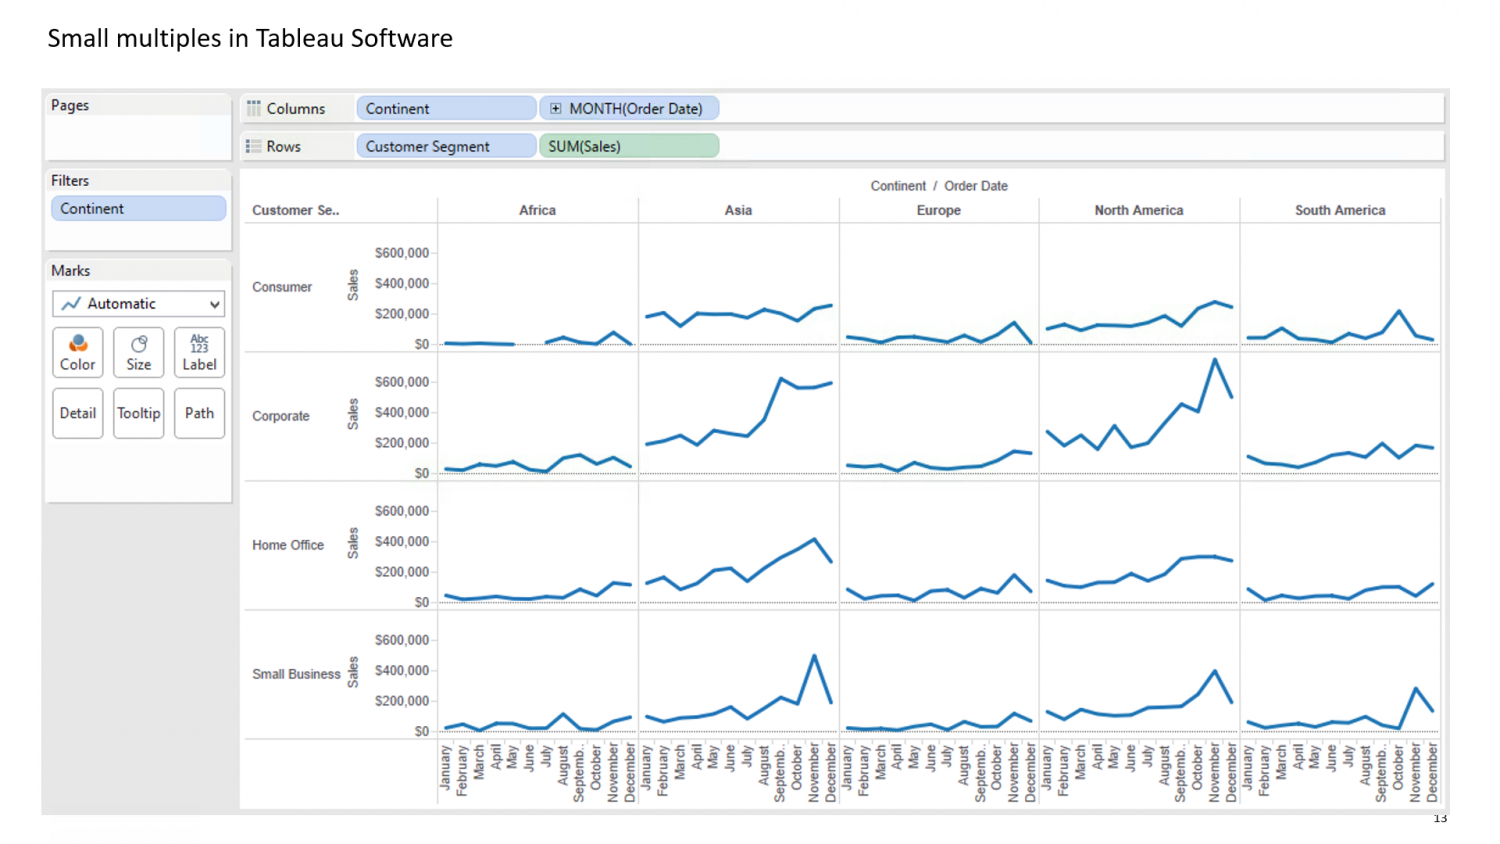Select the Detail icon on the Marks card
Viewport: 1500px width, 844px height.
[77, 413]
